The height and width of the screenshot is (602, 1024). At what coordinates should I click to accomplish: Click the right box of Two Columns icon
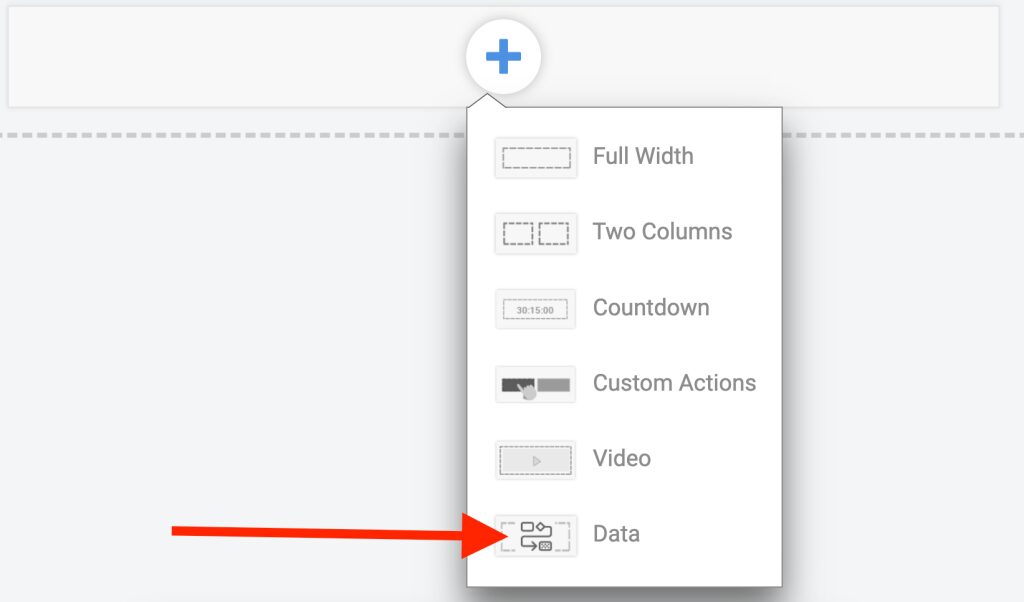pyautogui.click(x=554, y=233)
